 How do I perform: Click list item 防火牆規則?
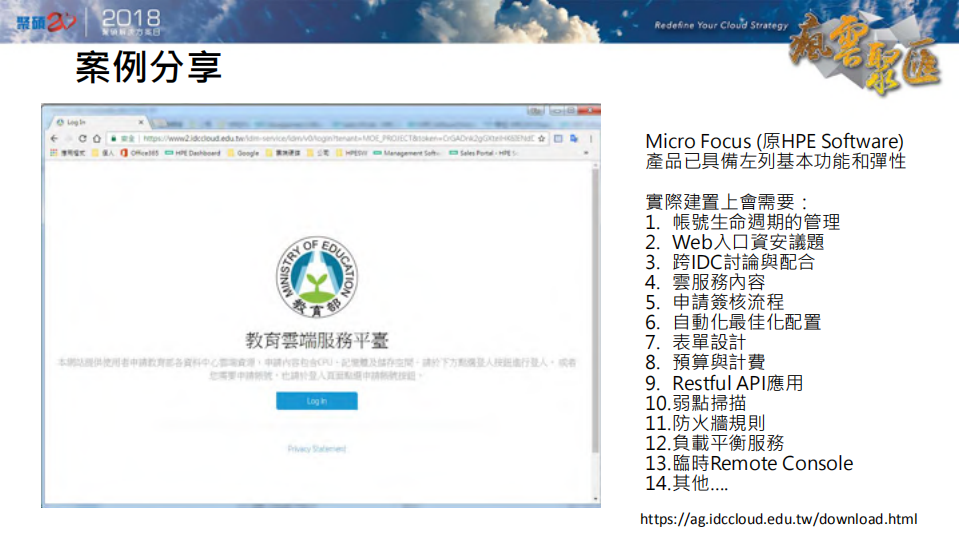click(x=719, y=423)
